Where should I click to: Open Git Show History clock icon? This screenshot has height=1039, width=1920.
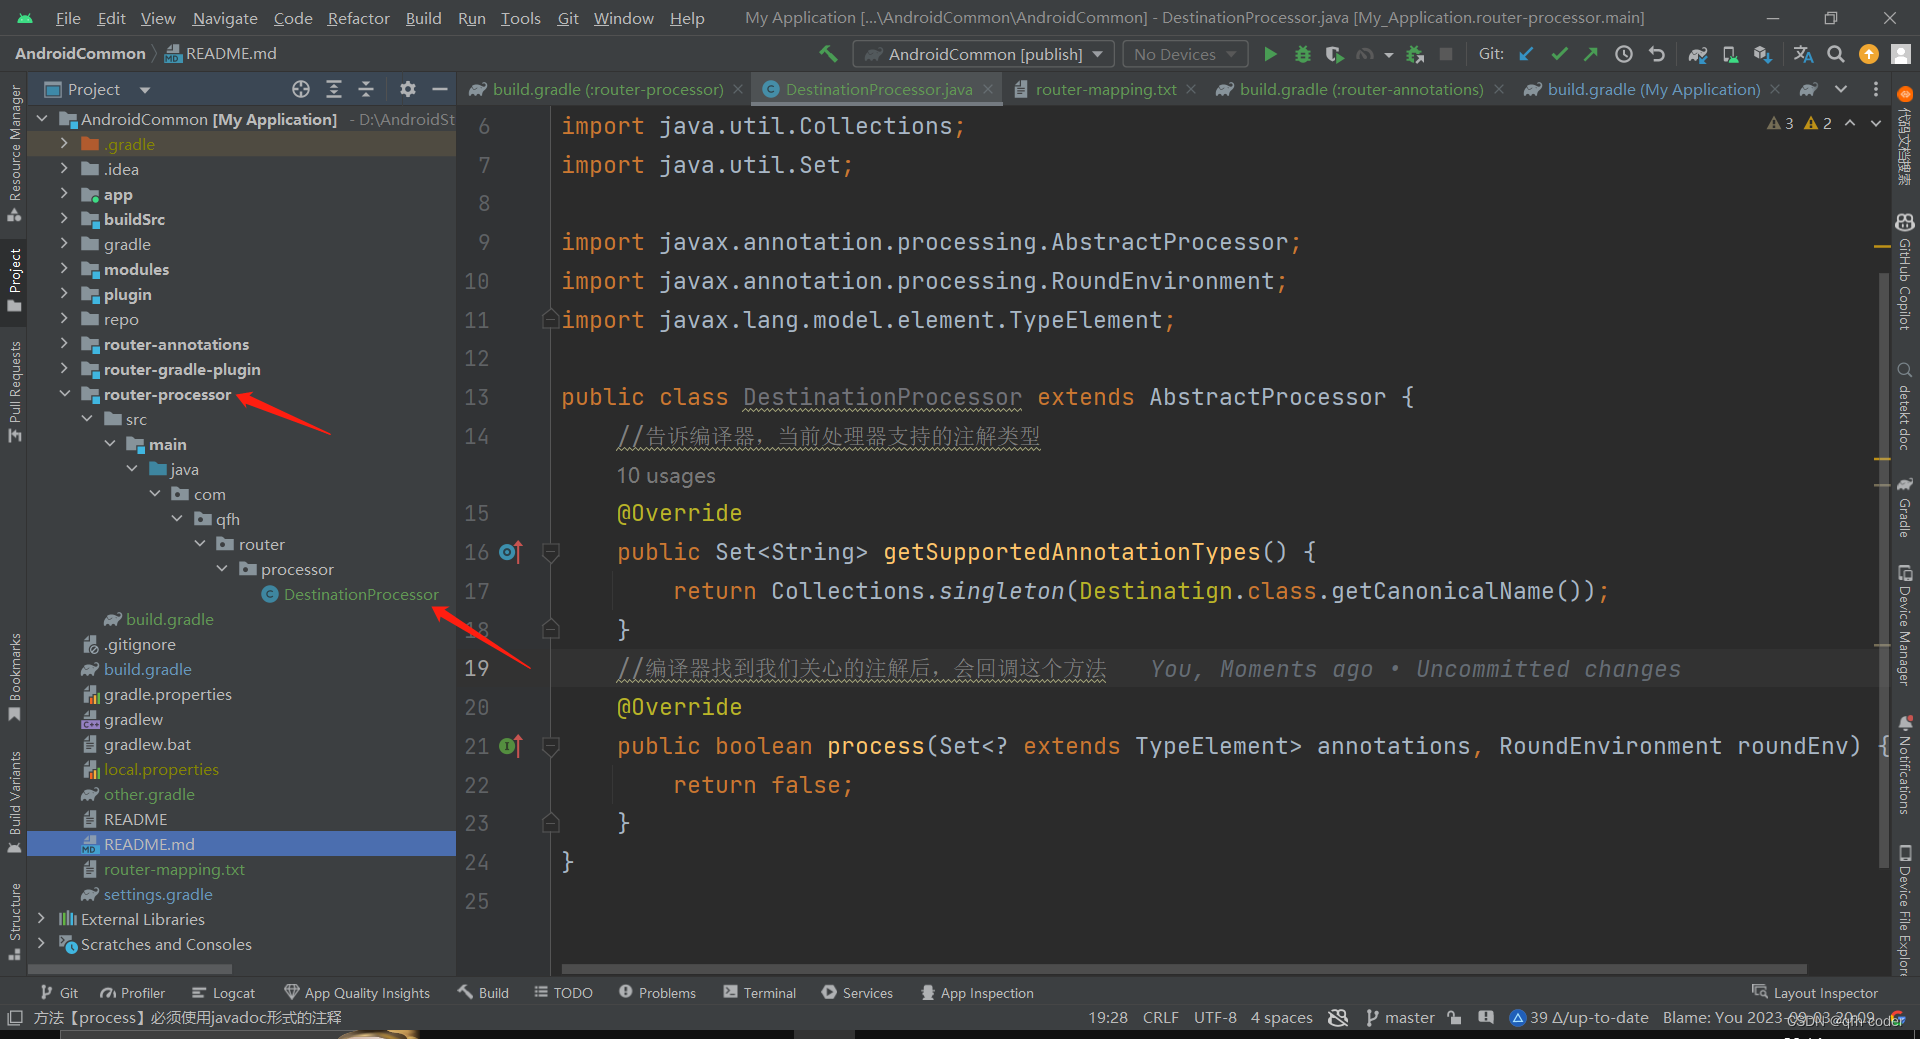click(1624, 54)
